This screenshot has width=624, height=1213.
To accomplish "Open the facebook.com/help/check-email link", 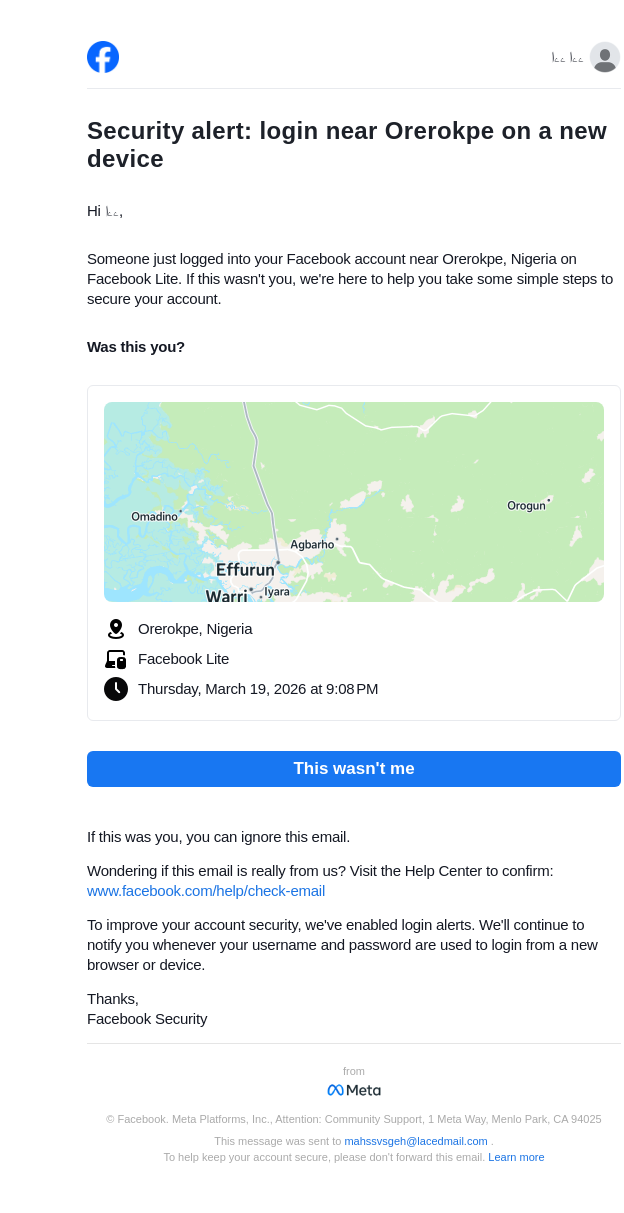I will 206,891.
